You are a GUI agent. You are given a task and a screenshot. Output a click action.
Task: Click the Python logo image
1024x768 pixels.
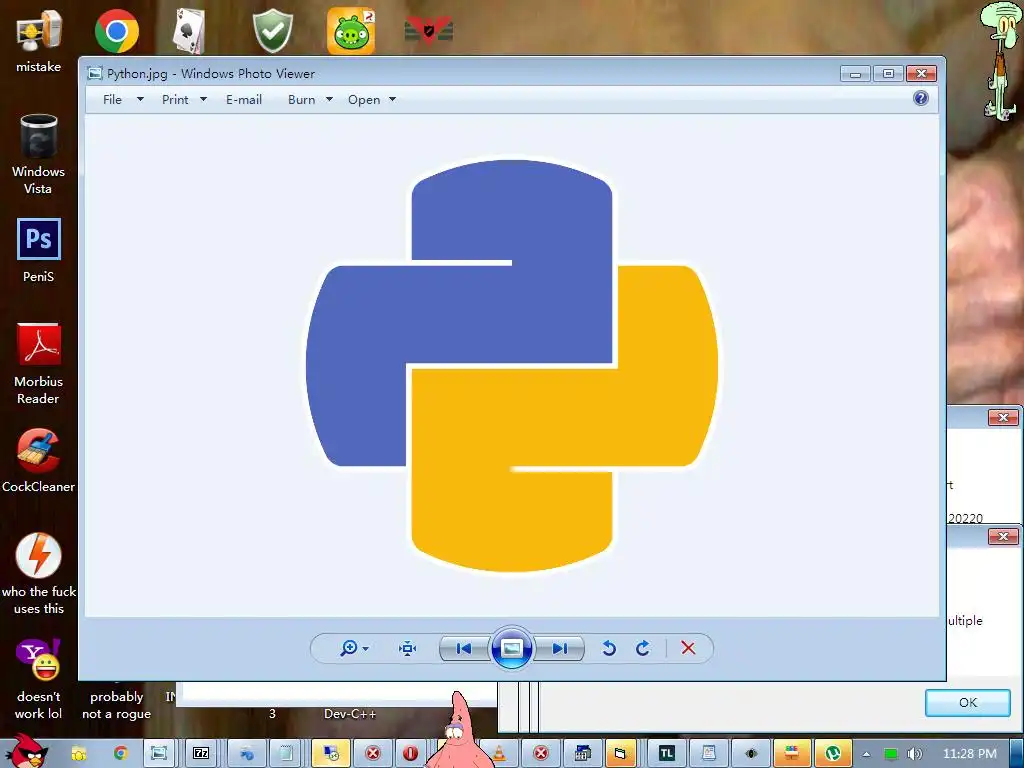(x=512, y=366)
